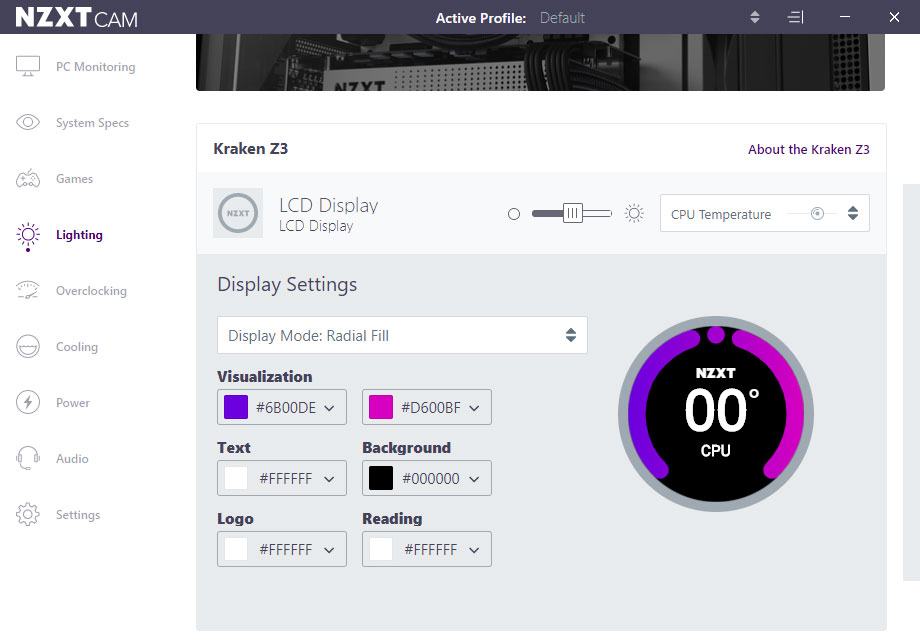Image resolution: width=920 pixels, height=640 pixels.
Task: Open the Power section label
Action: tap(73, 403)
